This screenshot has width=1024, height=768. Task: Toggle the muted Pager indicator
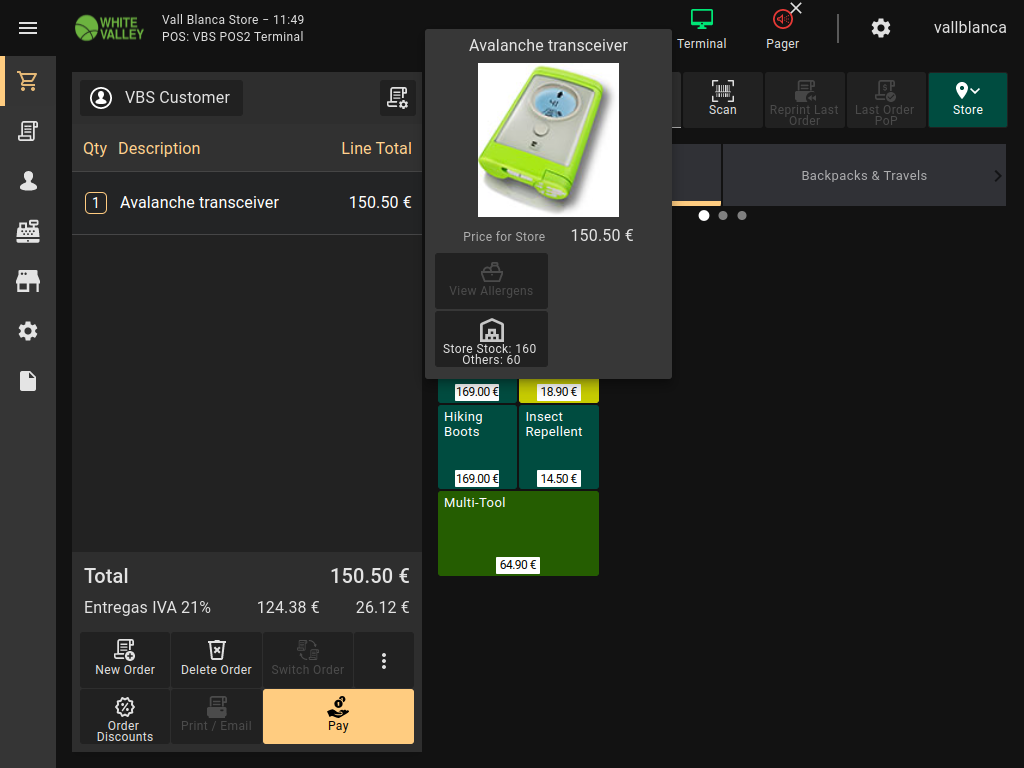coord(782,28)
